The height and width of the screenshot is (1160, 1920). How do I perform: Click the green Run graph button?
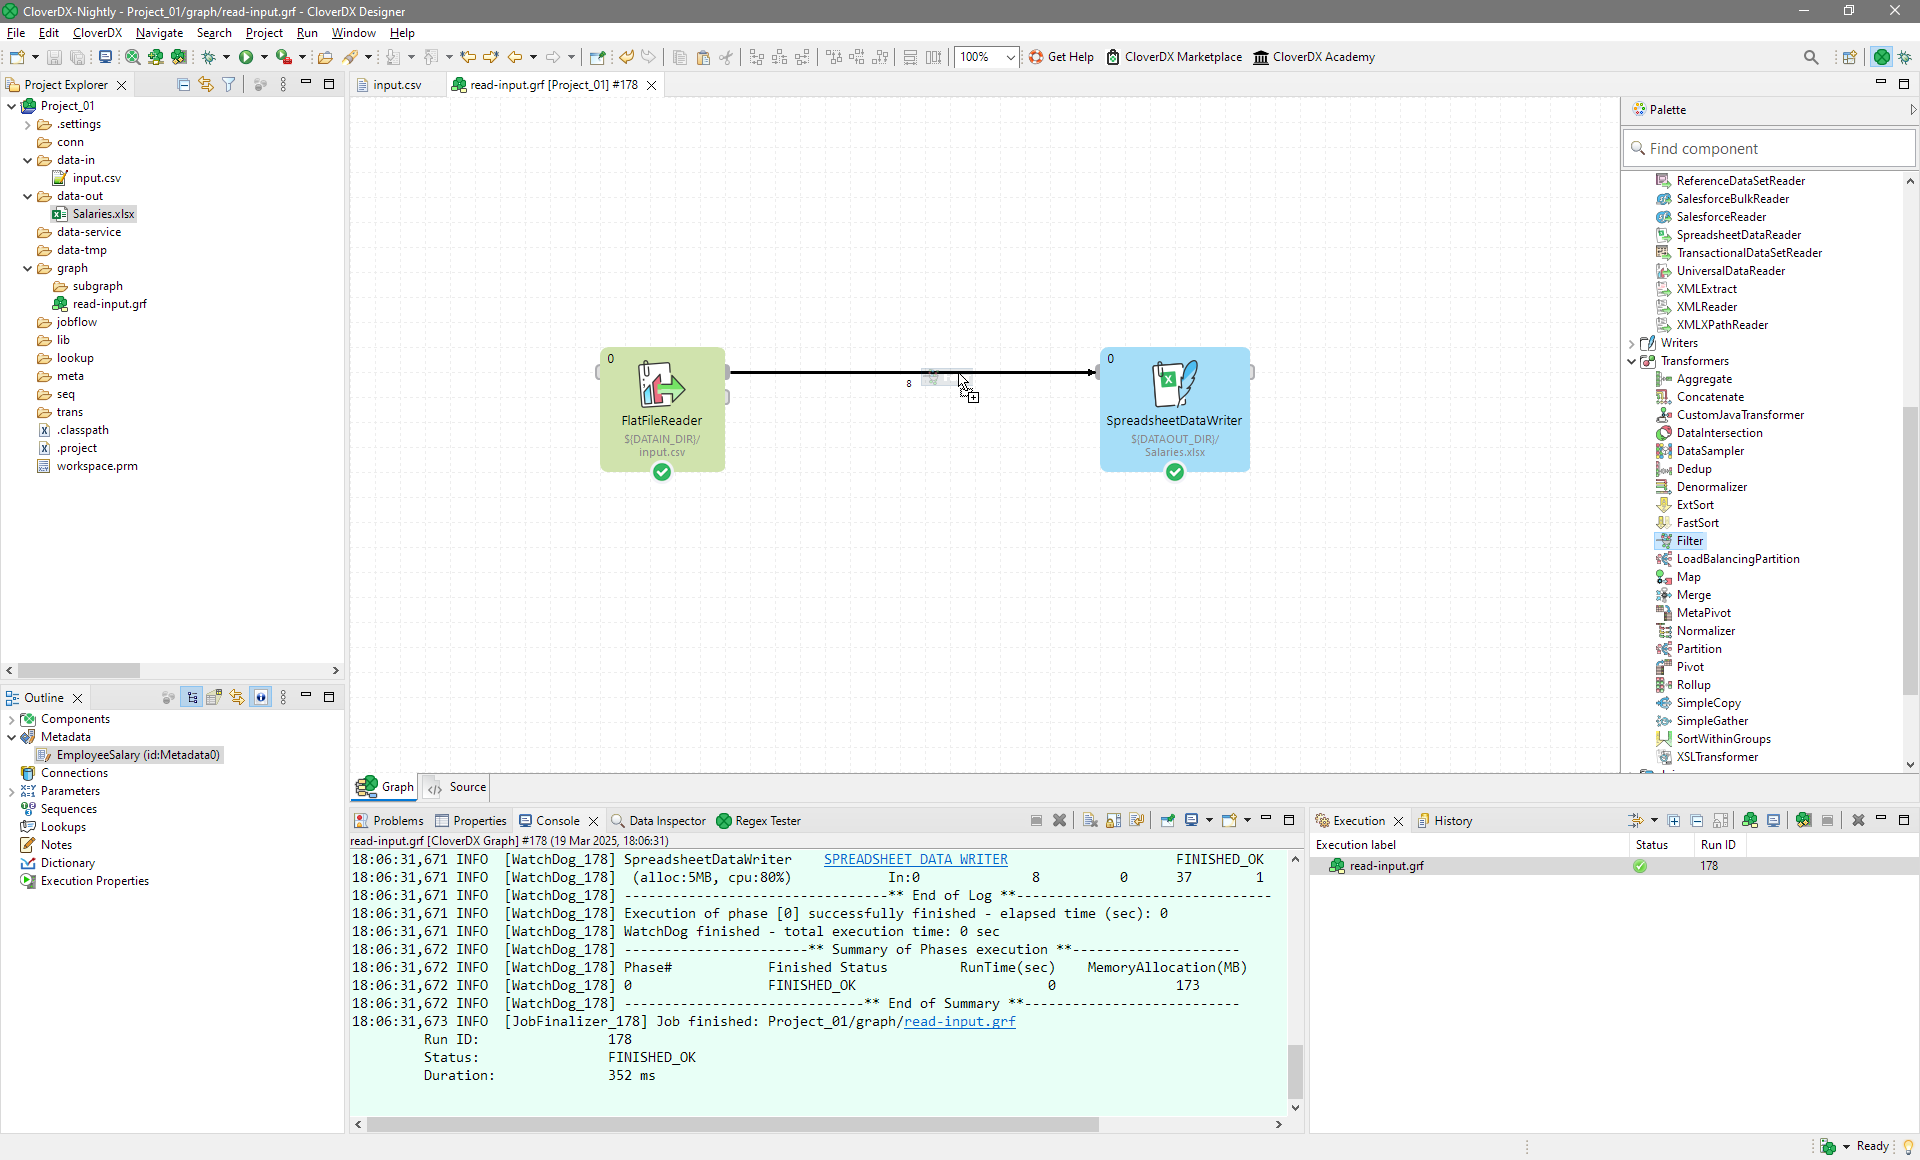[246, 57]
